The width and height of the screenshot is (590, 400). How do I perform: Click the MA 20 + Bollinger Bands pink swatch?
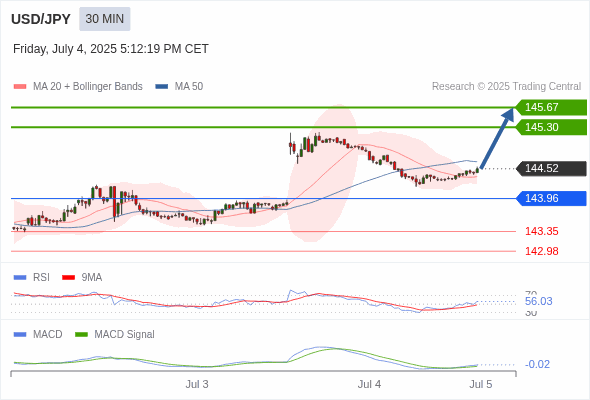[20, 87]
